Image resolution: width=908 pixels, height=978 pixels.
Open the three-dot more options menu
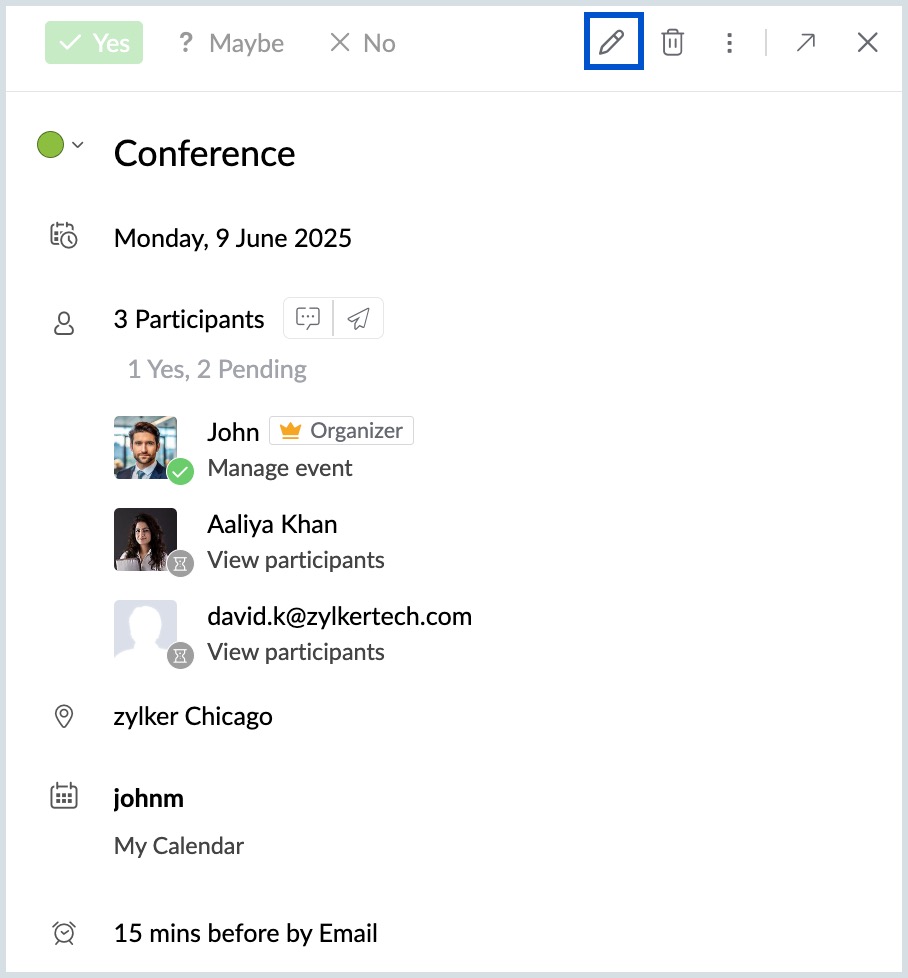[x=730, y=42]
